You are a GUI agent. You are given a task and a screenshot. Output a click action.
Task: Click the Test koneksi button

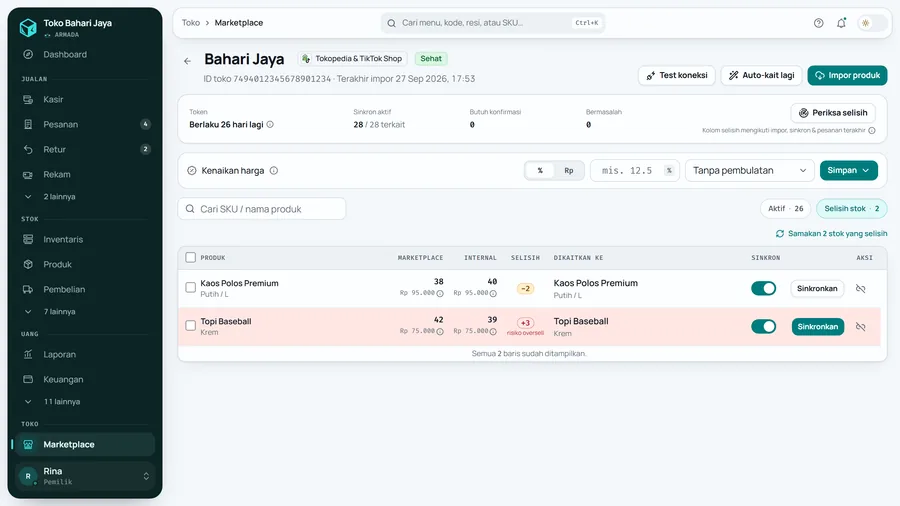click(x=676, y=75)
